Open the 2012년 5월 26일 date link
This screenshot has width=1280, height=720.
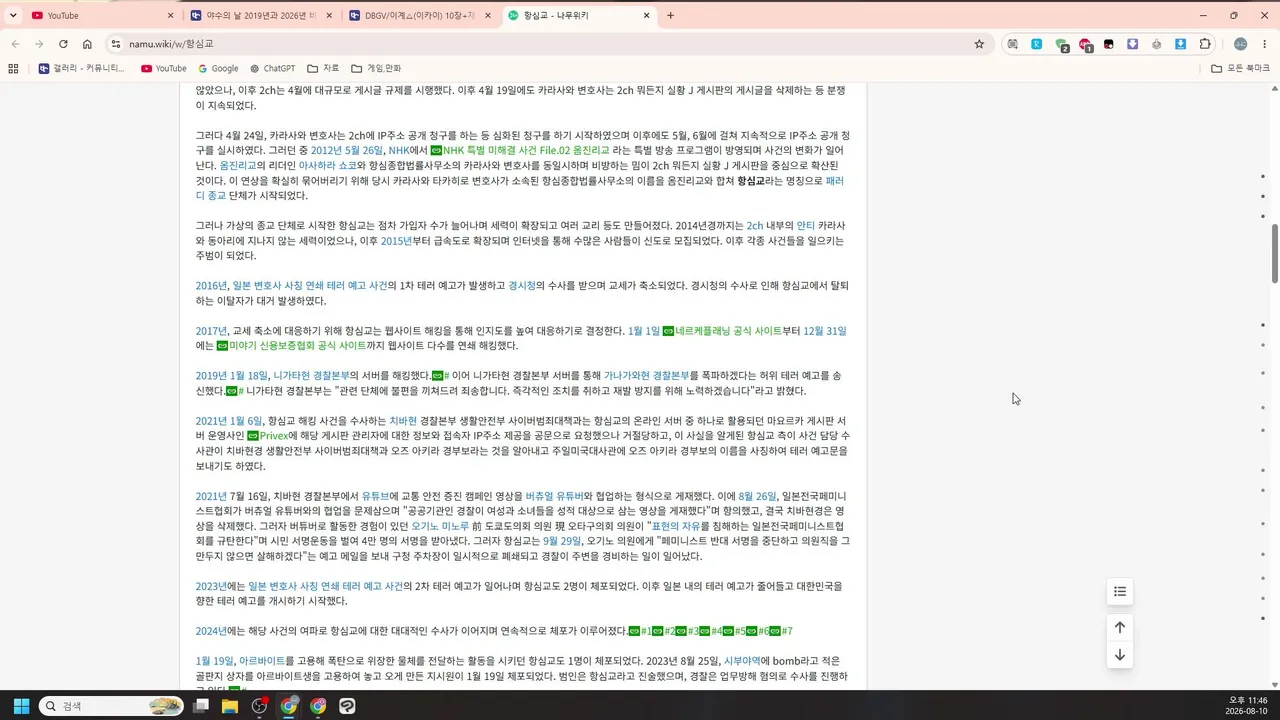pos(347,150)
